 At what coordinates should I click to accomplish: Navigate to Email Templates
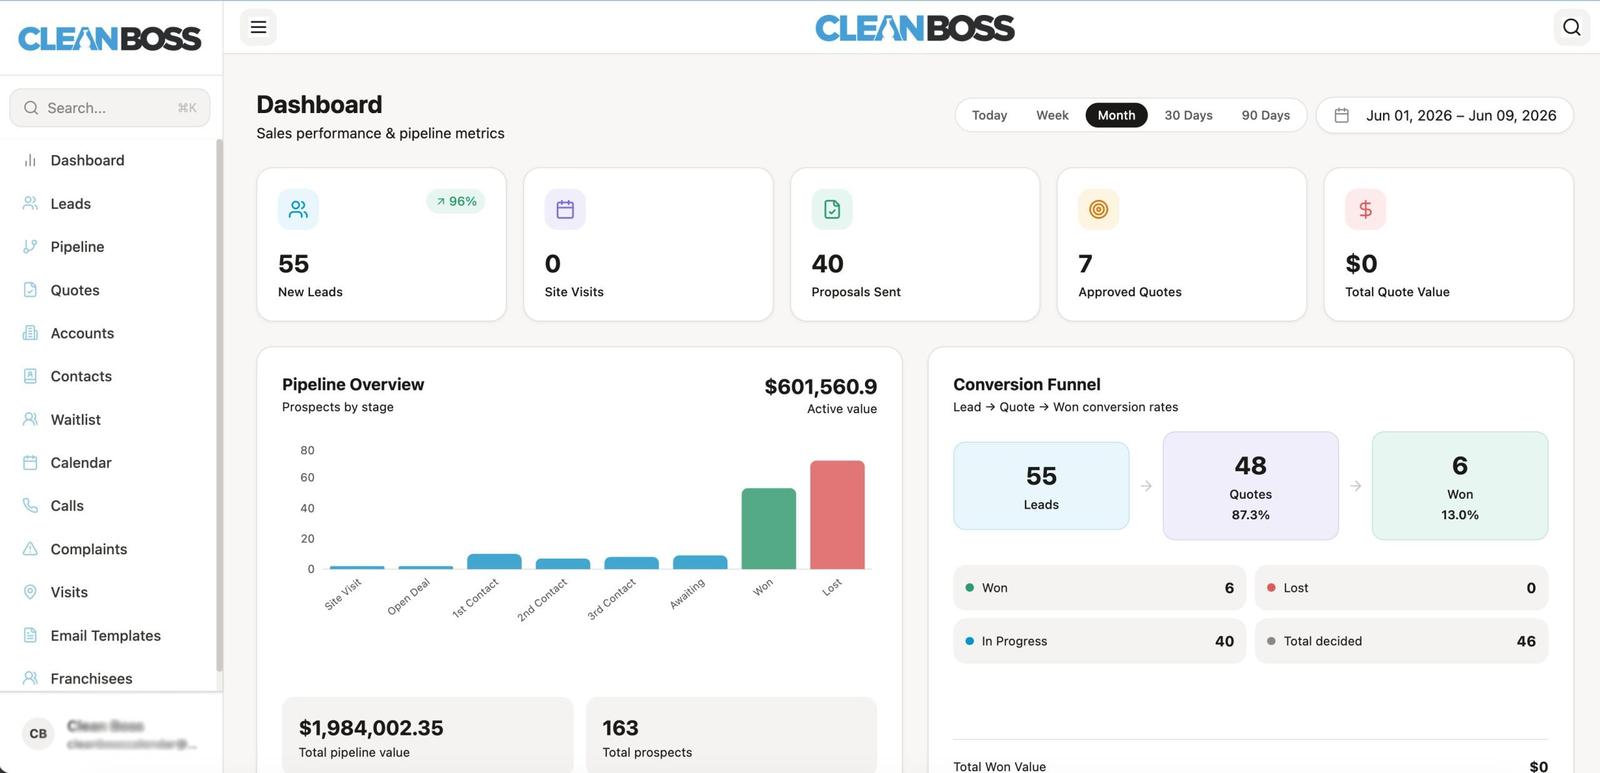click(x=110, y=635)
